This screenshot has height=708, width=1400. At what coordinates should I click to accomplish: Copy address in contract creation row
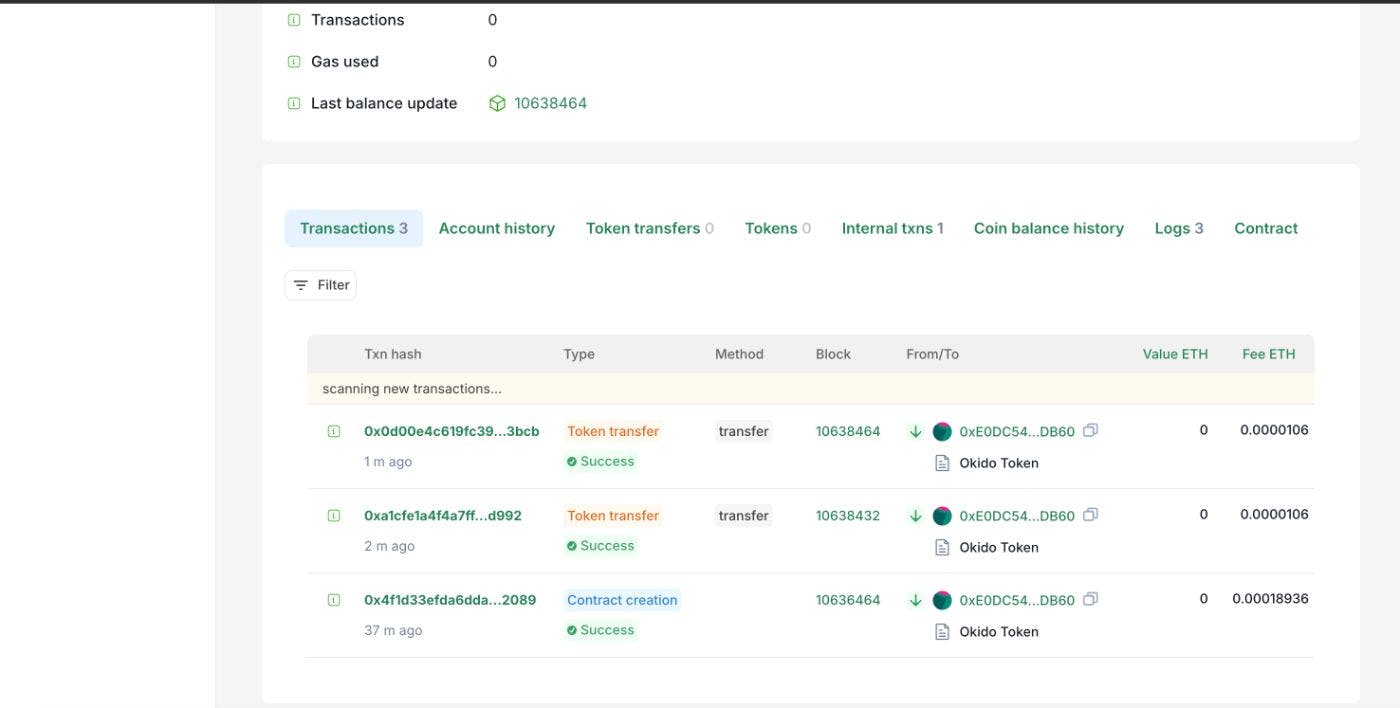(x=1090, y=600)
